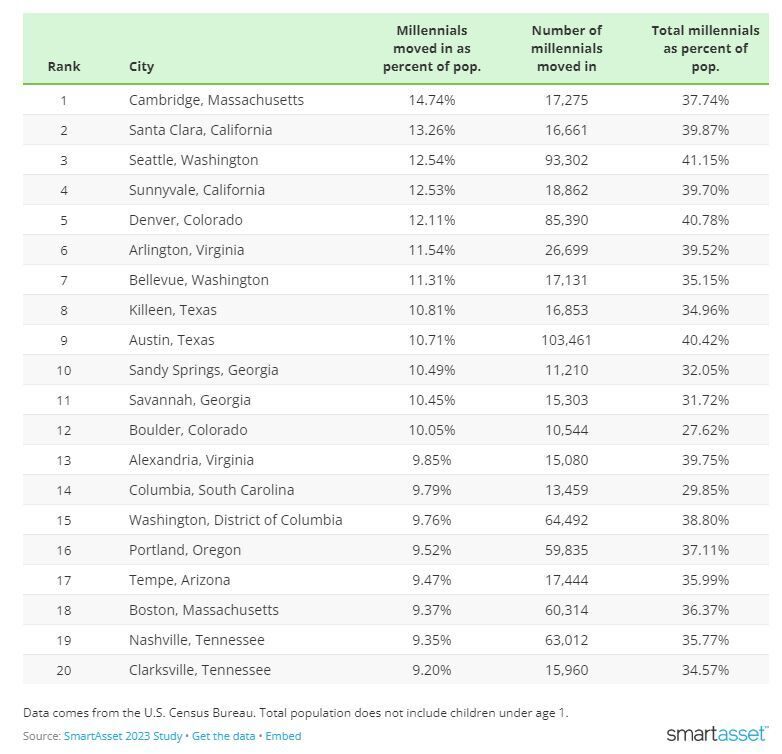Select the Washington, District of Columbia cell
The width and height of the screenshot is (782, 754).
click(235, 520)
